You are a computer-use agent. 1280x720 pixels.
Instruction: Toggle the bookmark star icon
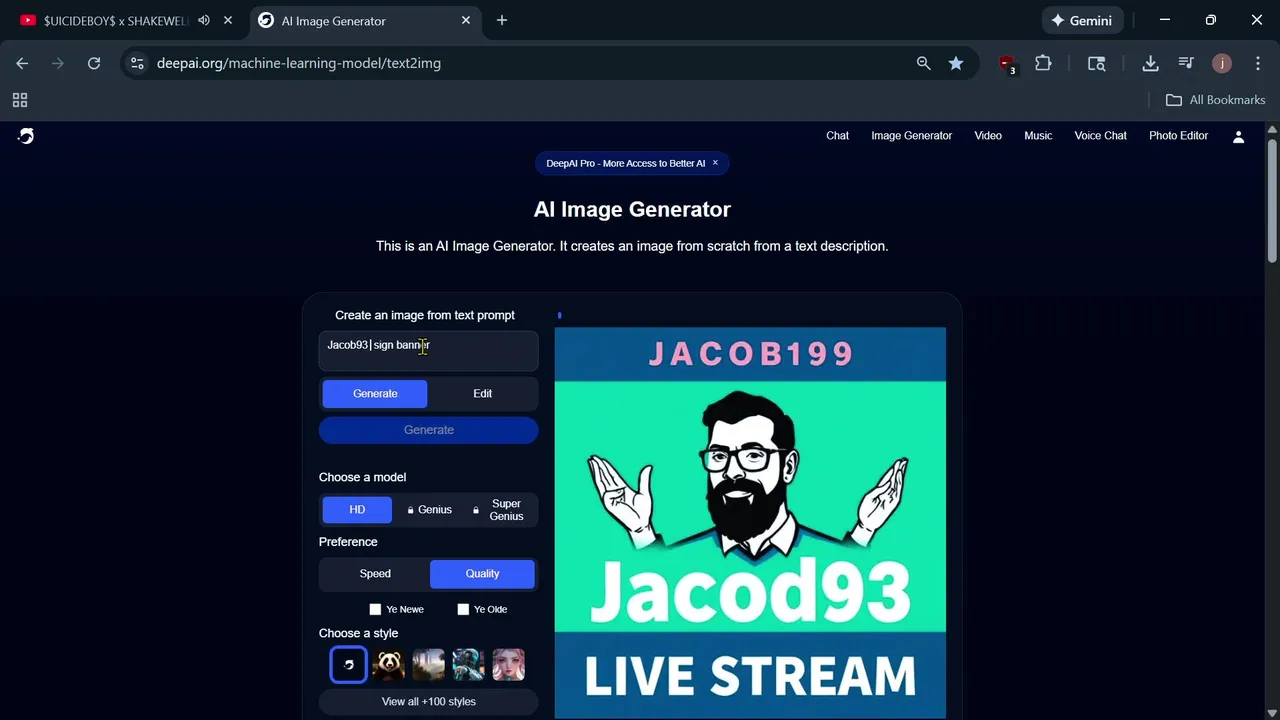(x=956, y=63)
